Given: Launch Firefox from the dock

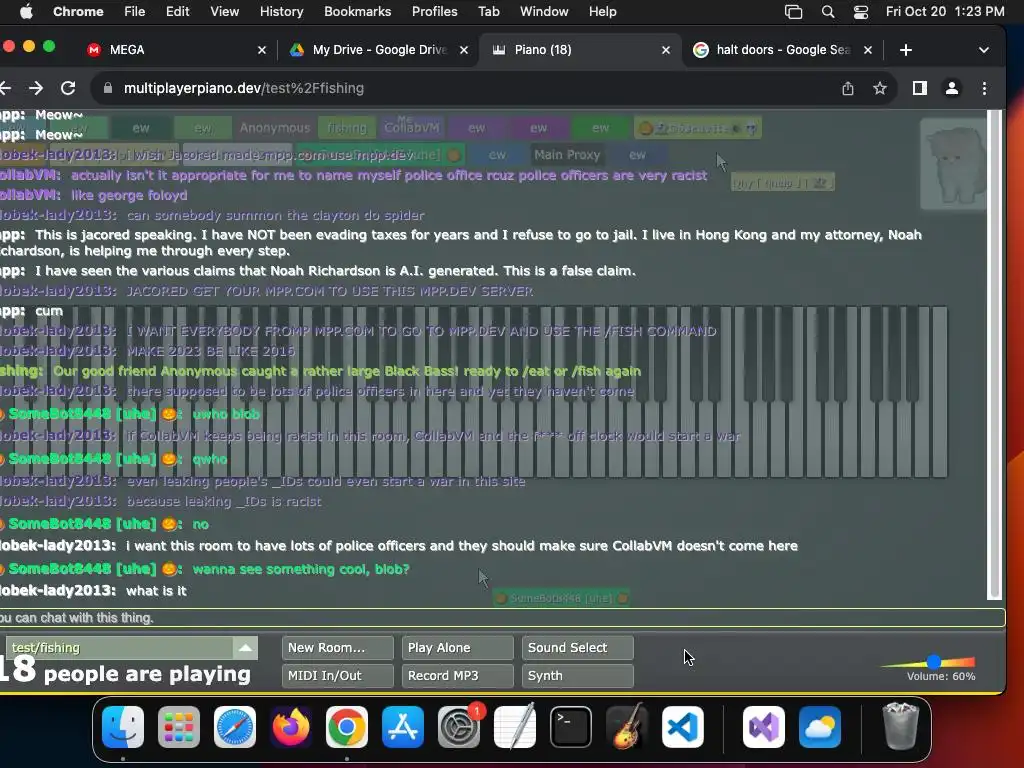Looking at the screenshot, I should click(x=291, y=727).
